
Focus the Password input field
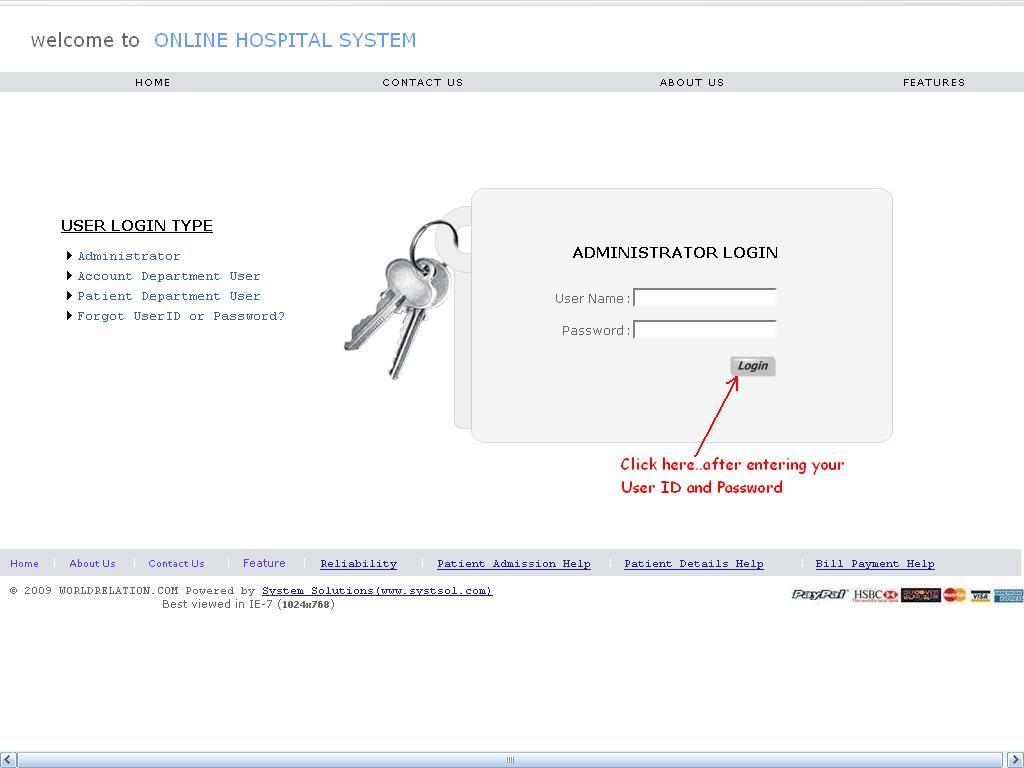coord(705,330)
